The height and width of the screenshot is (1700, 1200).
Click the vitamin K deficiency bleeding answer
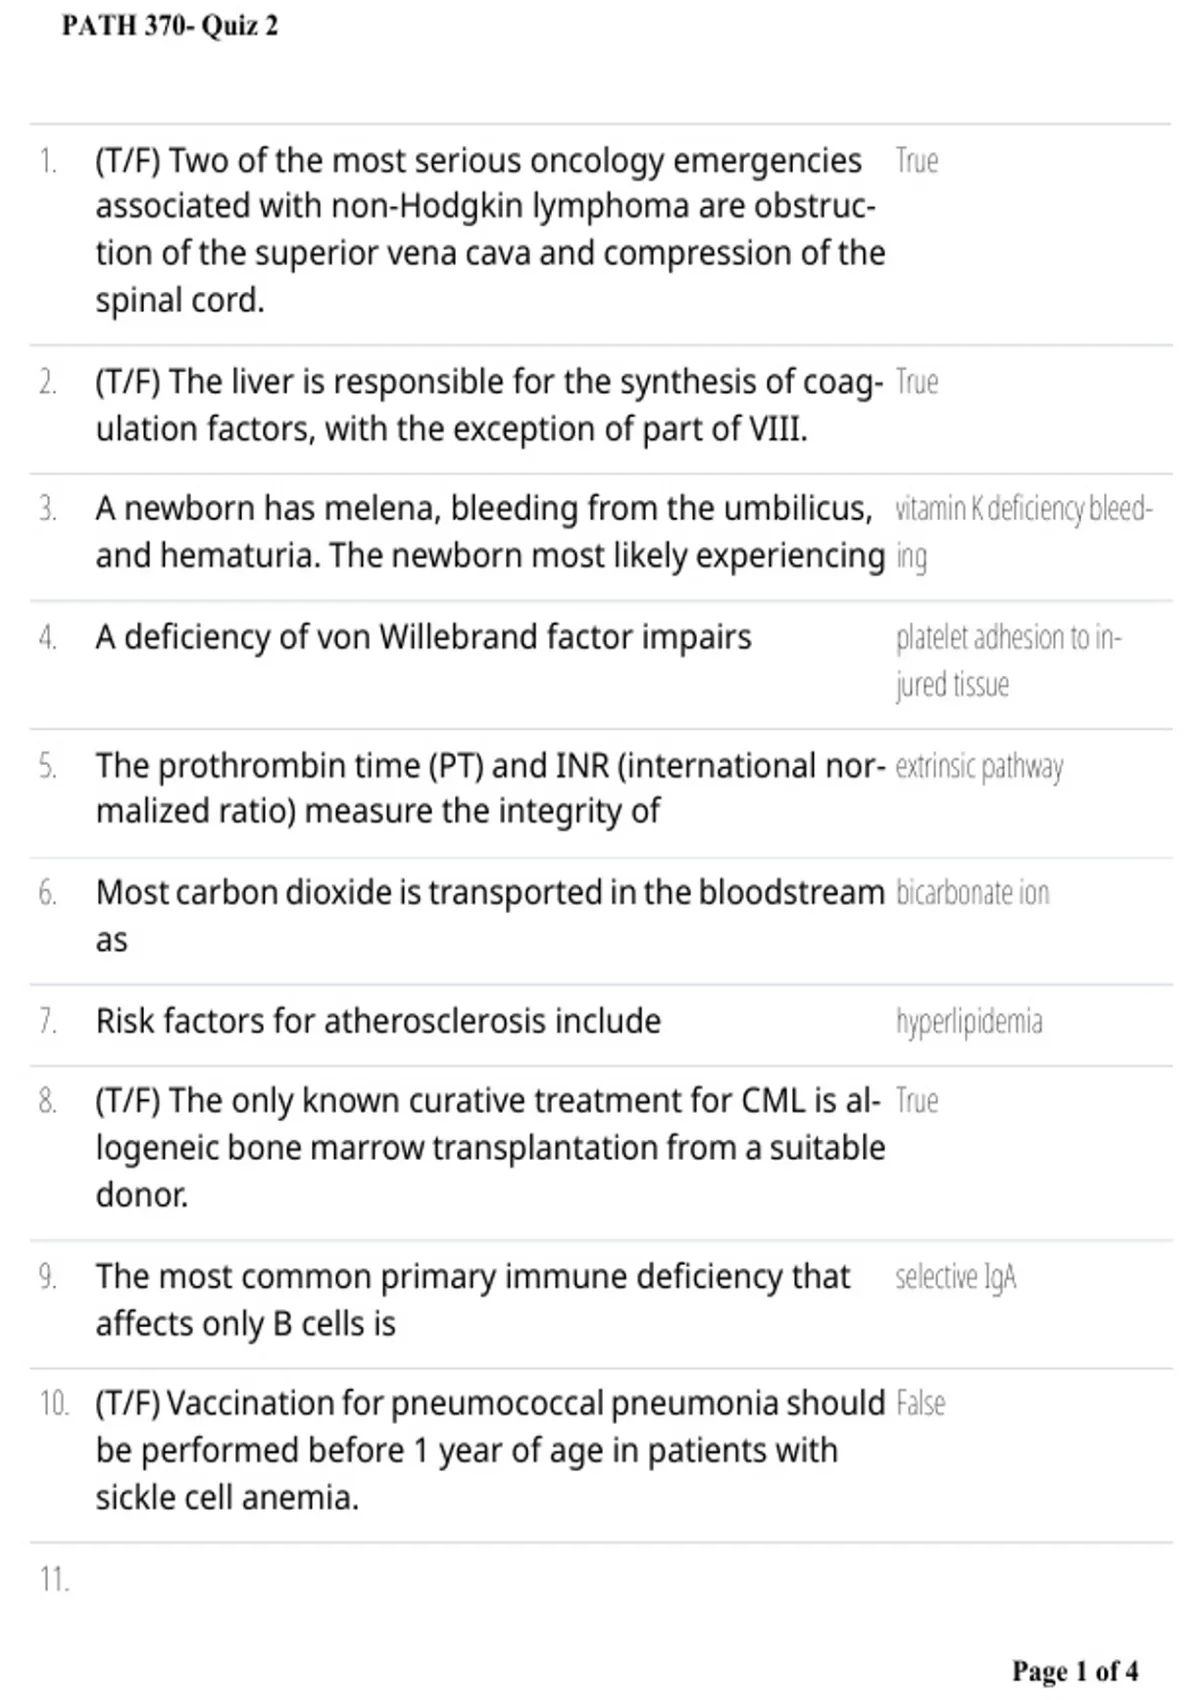click(1024, 532)
